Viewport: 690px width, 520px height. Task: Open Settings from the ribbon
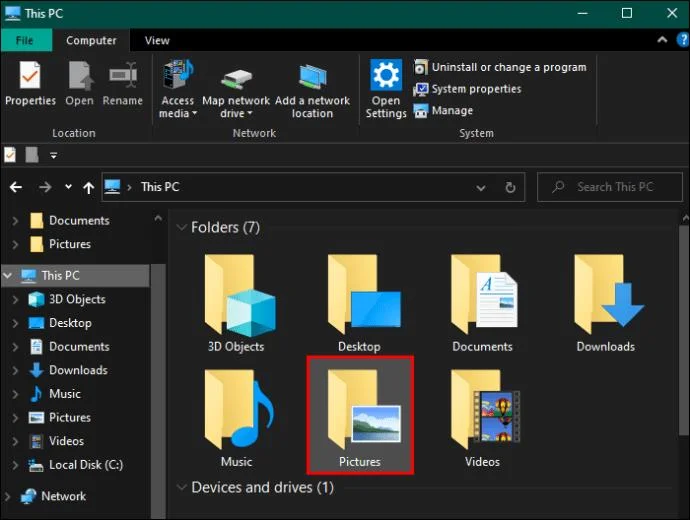click(386, 89)
